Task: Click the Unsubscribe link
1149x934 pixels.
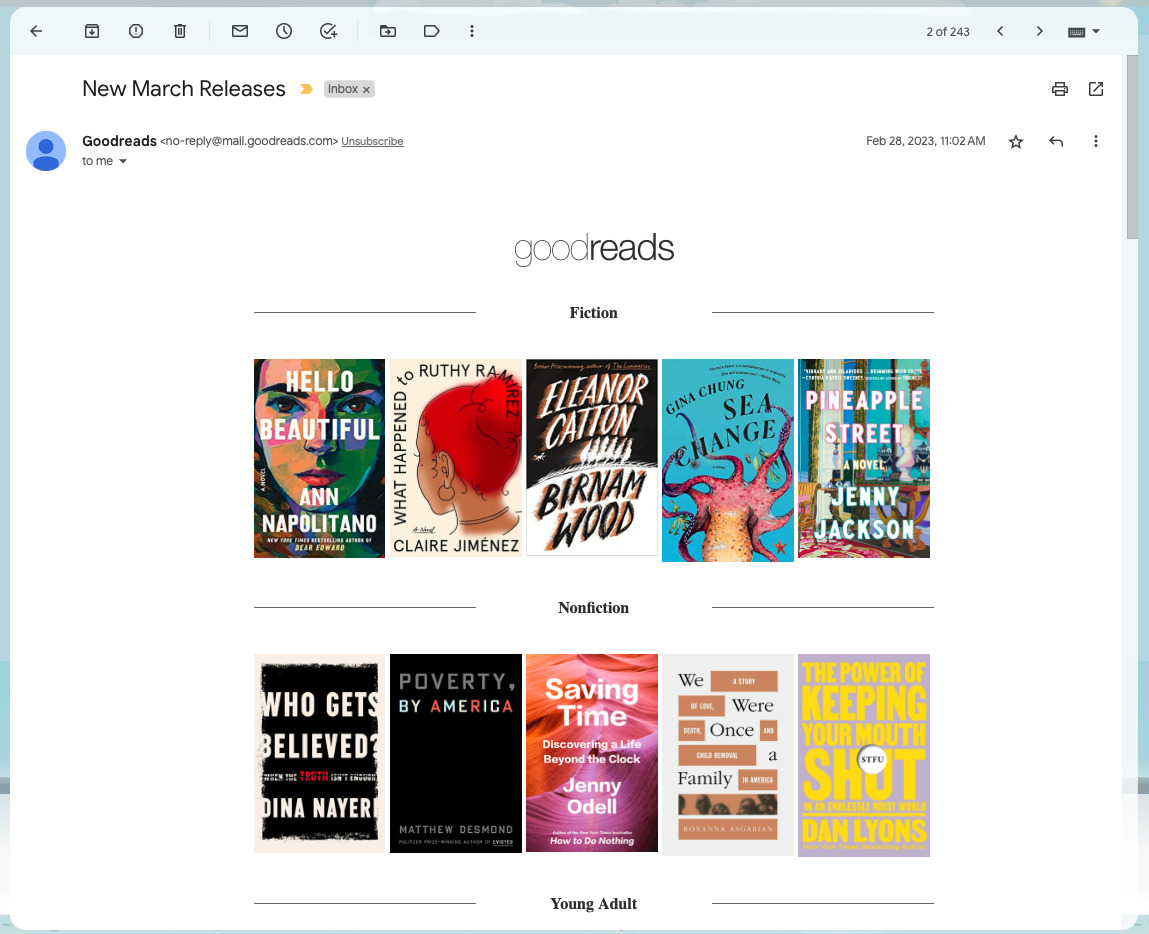Action: (x=372, y=142)
